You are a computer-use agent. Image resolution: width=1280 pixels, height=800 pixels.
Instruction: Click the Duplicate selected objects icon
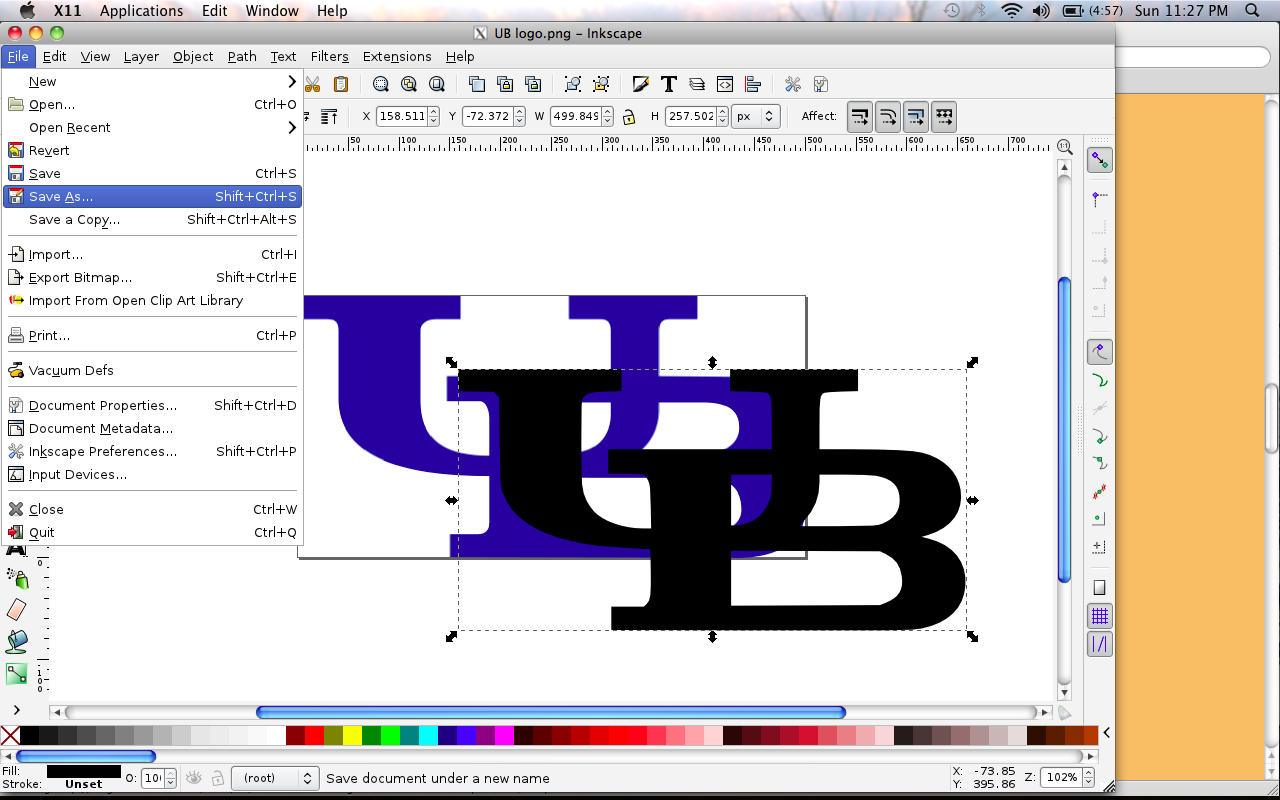(477, 84)
